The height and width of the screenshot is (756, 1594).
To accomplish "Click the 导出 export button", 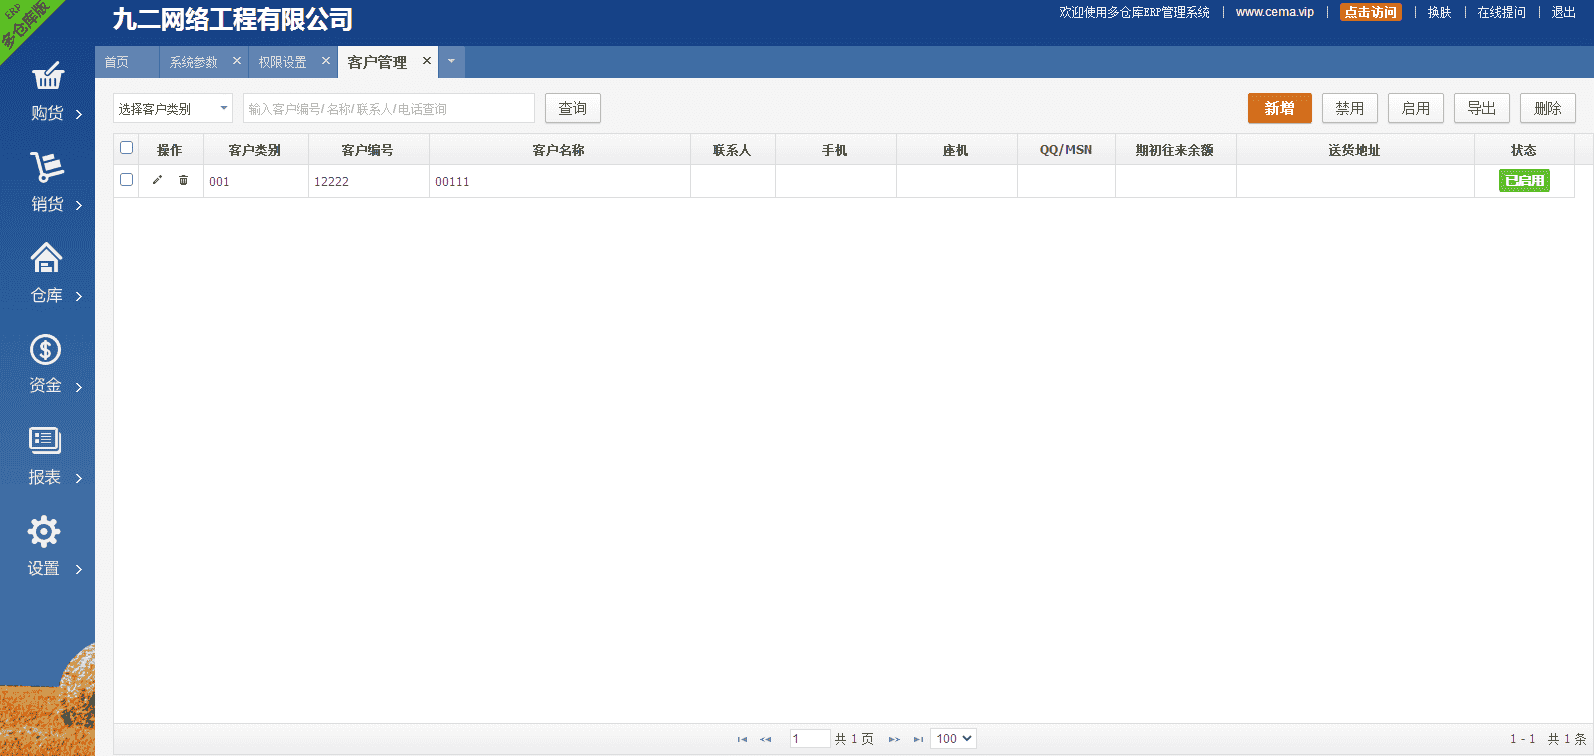I will [1481, 108].
